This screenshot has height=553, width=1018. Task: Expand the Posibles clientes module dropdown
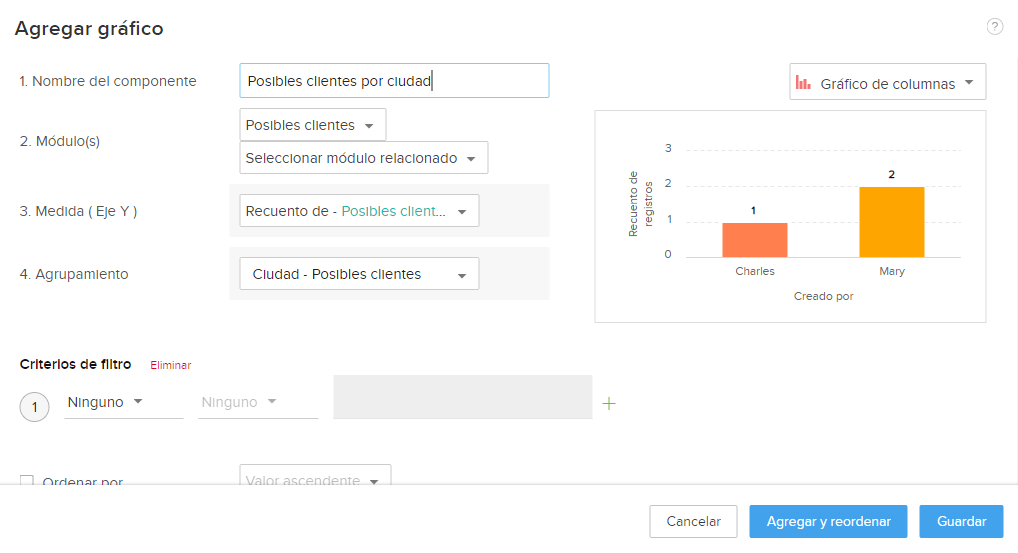(312, 125)
